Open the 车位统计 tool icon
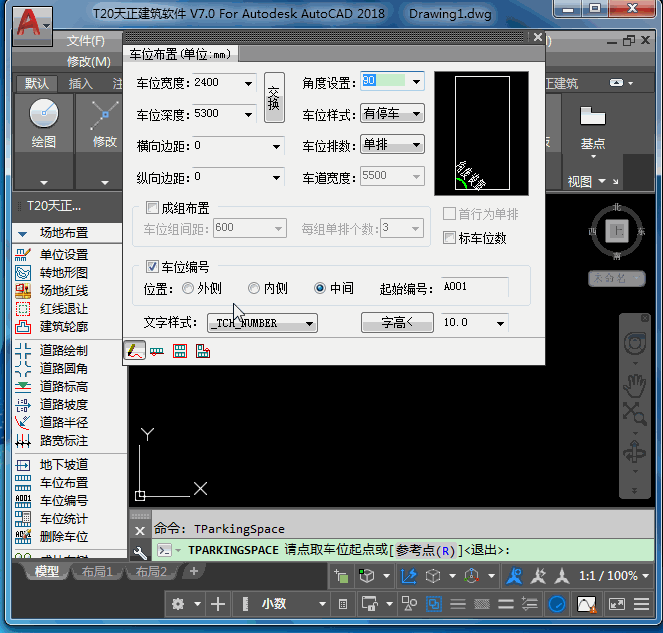663x633 pixels. point(23,519)
